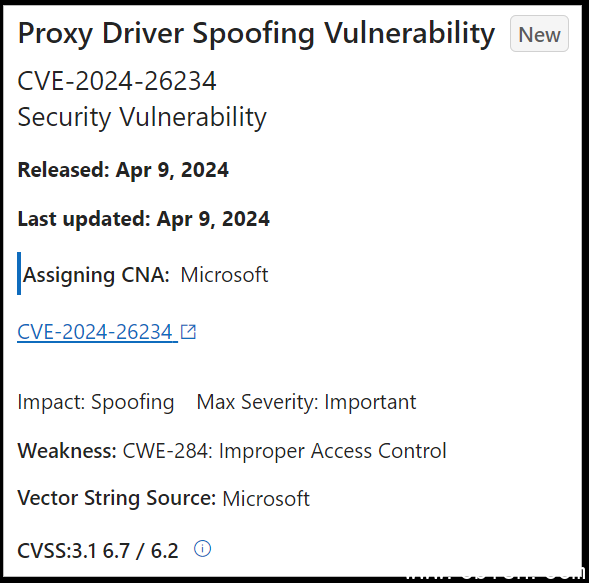This screenshot has width=589, height=583.
Task: Click the Last updated: Apr 9, 2024 line
Action: 143,219
